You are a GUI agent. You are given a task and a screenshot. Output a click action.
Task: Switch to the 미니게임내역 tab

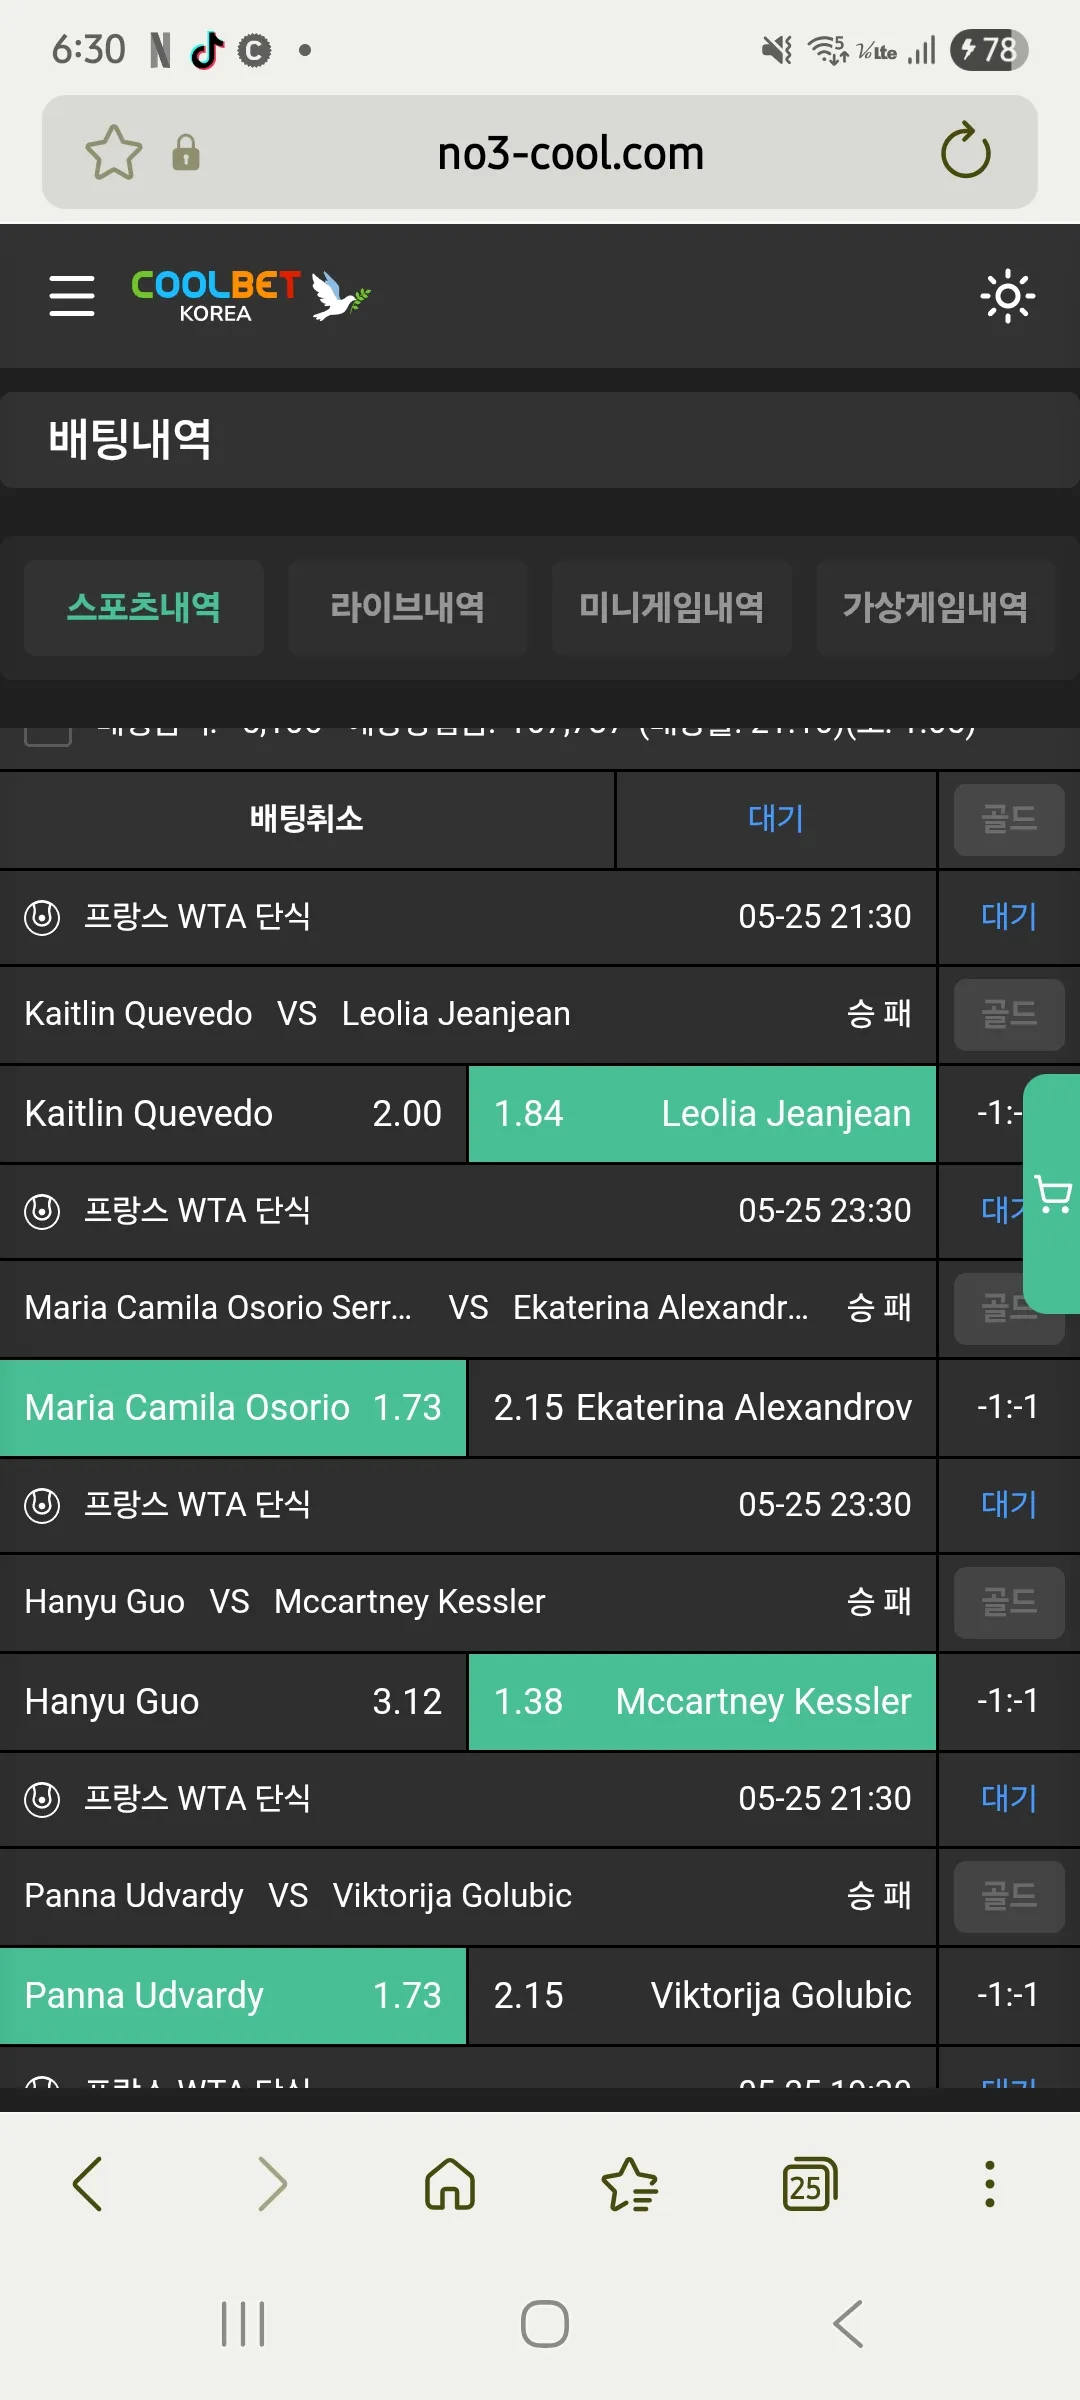(672, 607)
